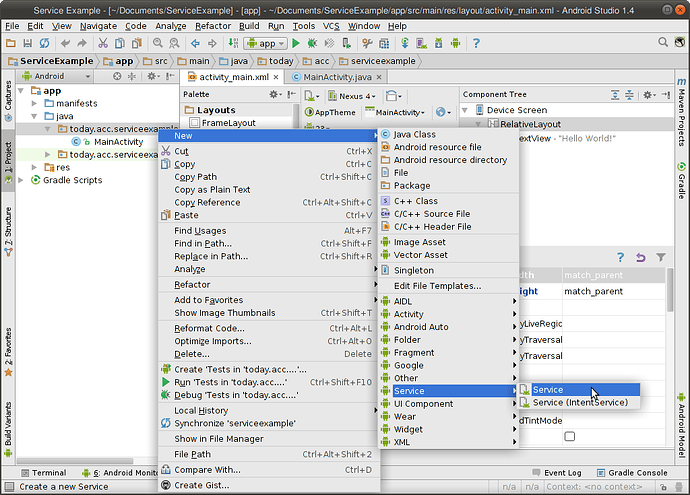Click the properties filter funnel icon
Viewport: 690px width, 495px height.
pyautogui.click(x=660, y=257)
